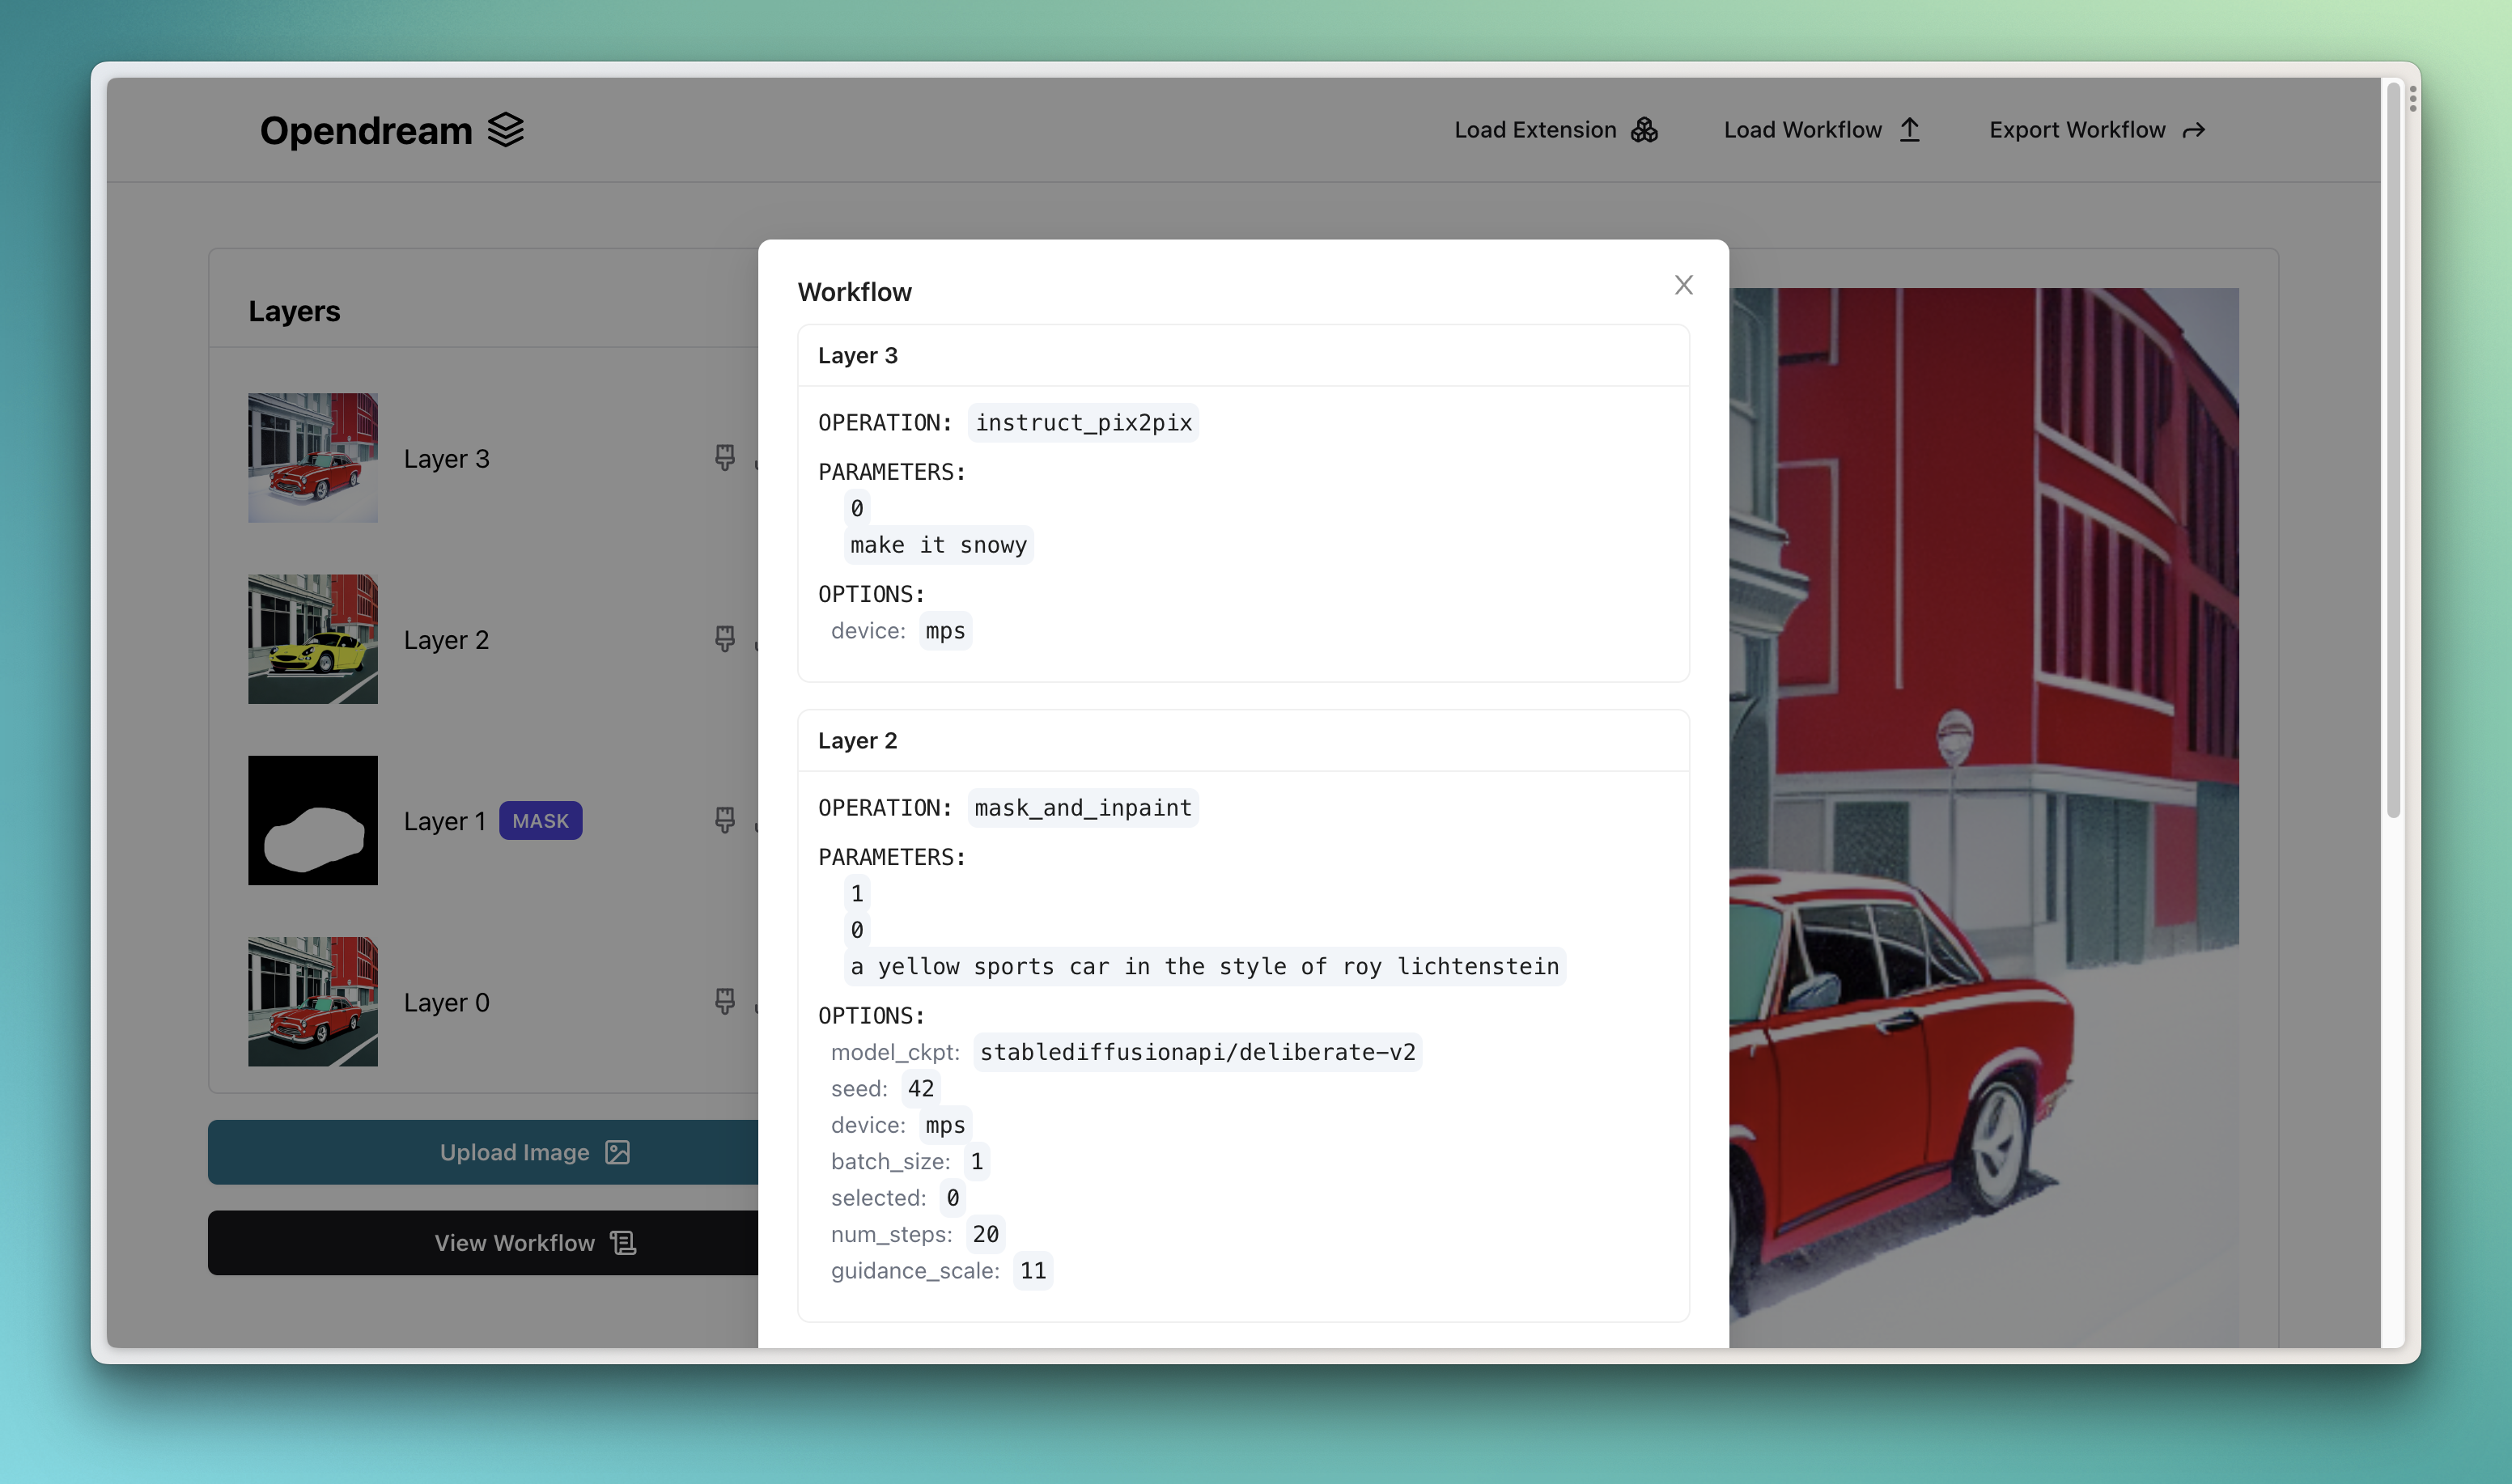Click the instruct_pix2pix operation tag
This screenshot has width=2512, height=1484.
click(1083, 423)
